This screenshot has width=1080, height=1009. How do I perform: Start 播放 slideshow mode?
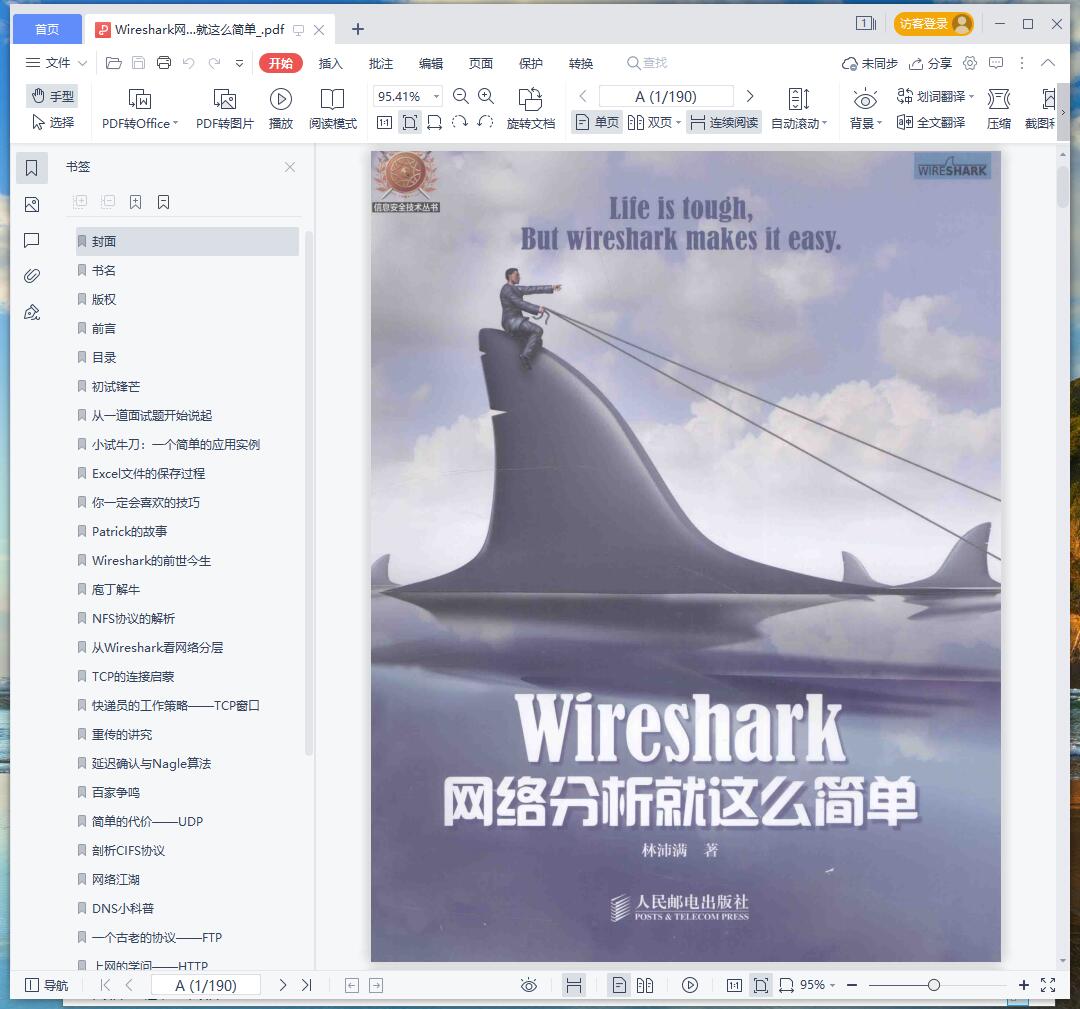coord(280,110)
